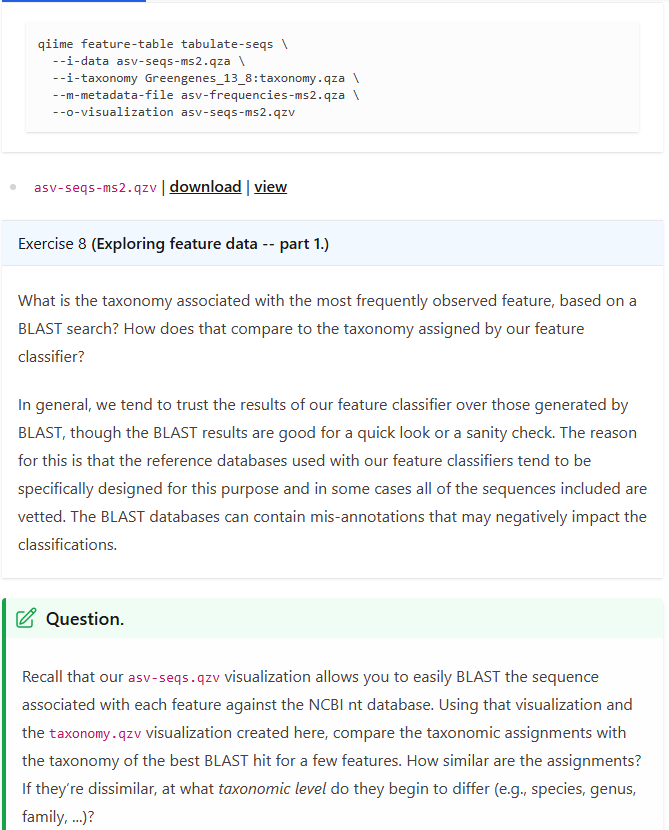Image resolution: width=669 pixels, height=830 pixels.
Task: Click the inline asv-seqs.qzv code in Question
Action: click(x=175, y=678)
